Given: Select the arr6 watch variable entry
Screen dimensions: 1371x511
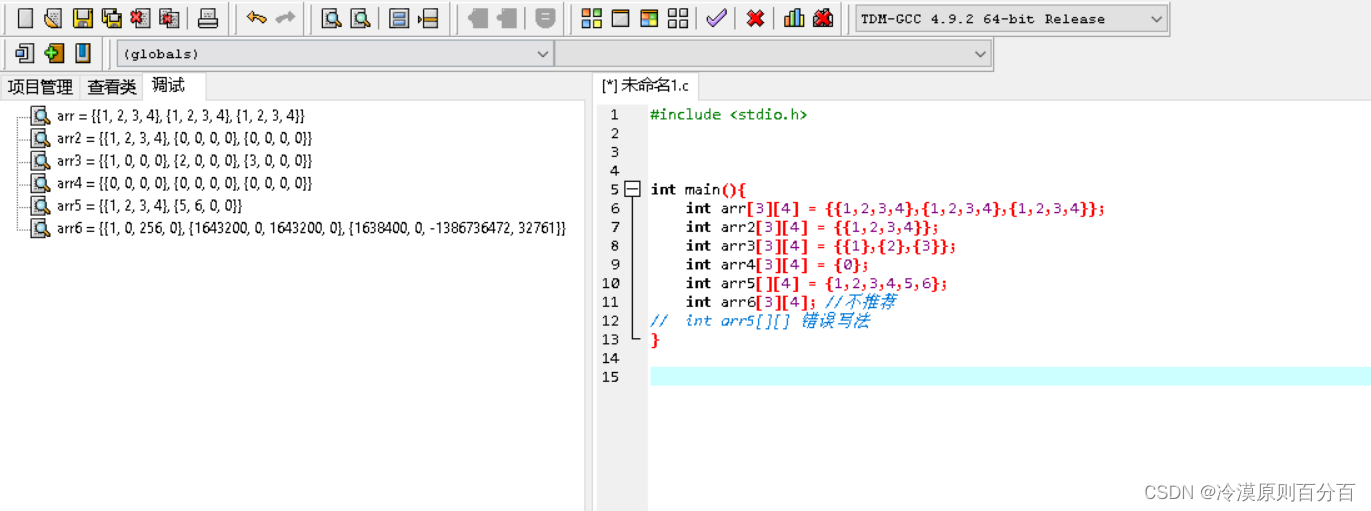Looking at the screenshot, I should [x=310, y=229].
